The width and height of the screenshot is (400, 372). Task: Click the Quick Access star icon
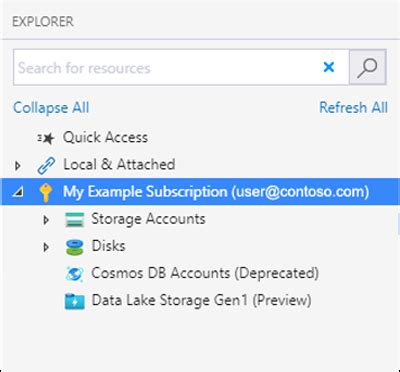pyautogui.click(x=46, y=138)
